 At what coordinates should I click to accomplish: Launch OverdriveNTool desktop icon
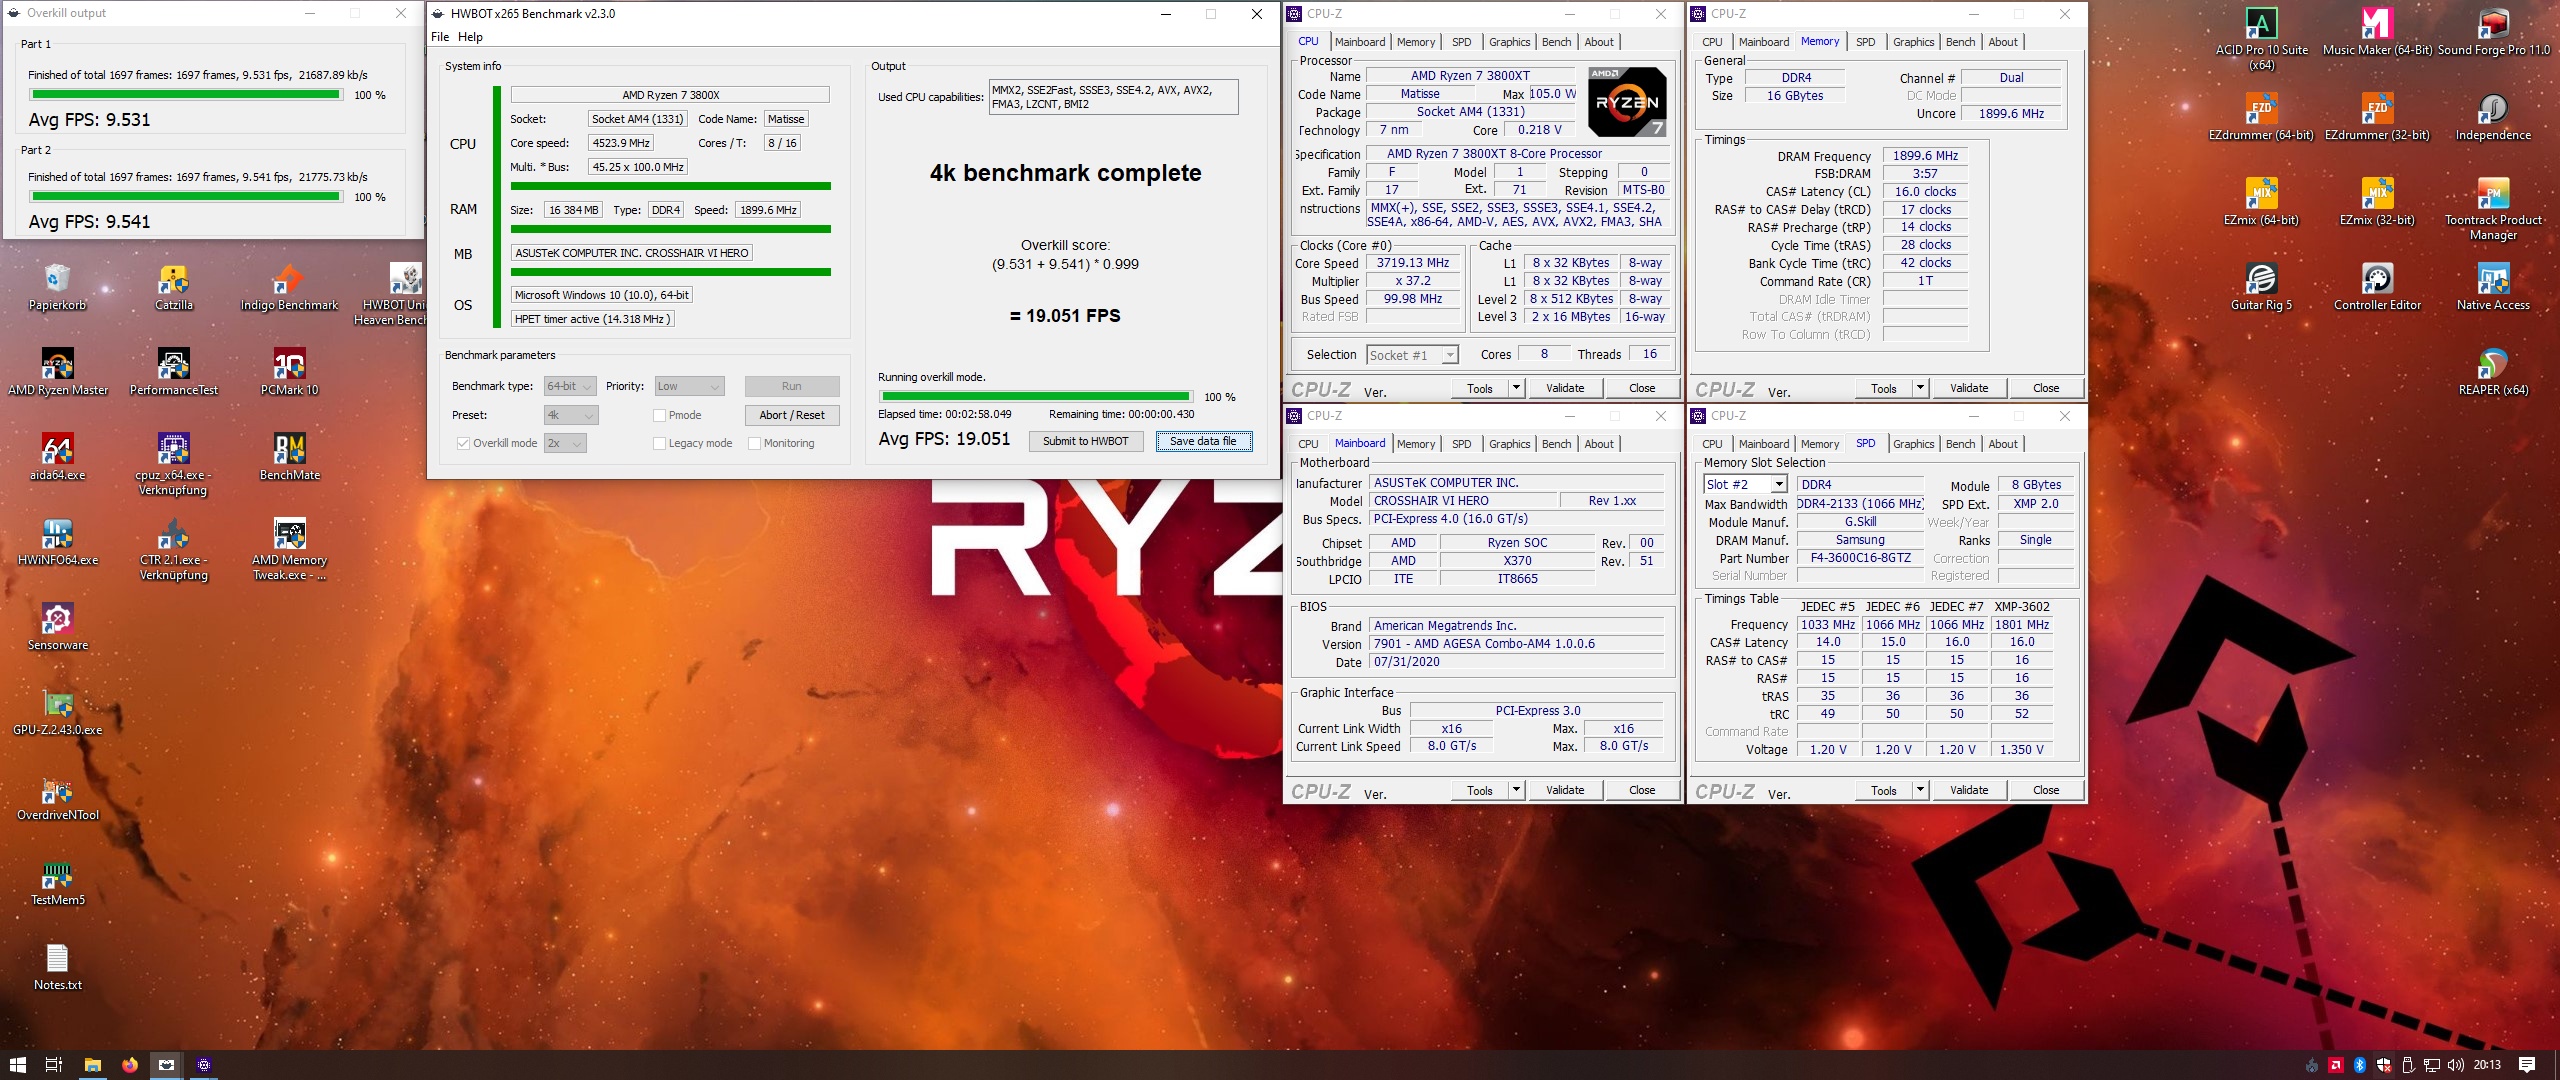tap(58, 797)
